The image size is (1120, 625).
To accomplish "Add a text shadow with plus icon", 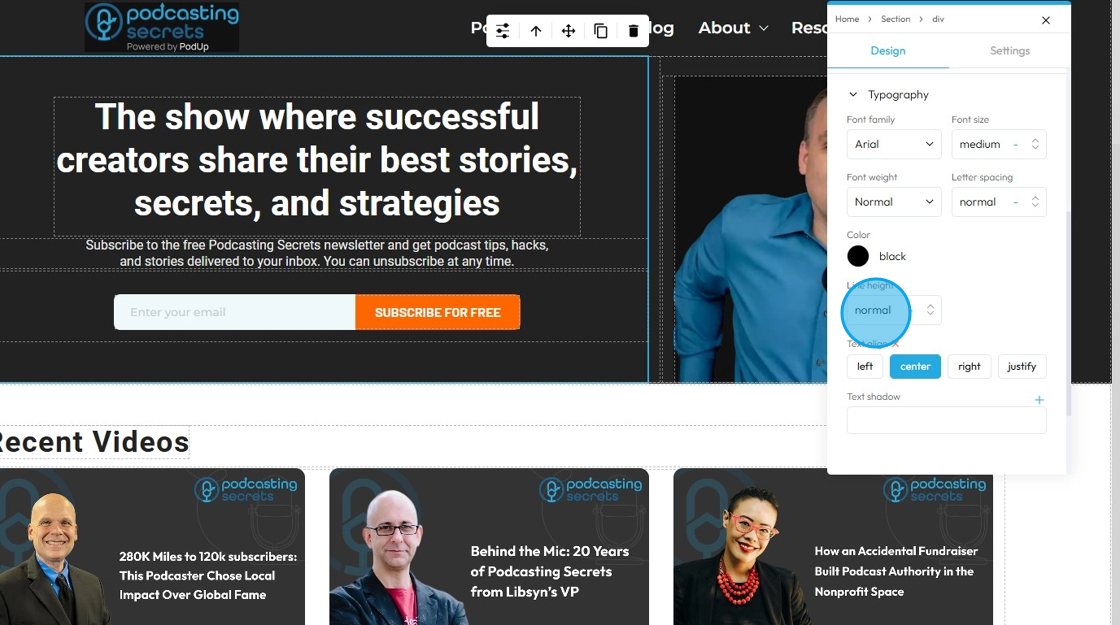I will pyautogui.click(x=1039, y=400).
